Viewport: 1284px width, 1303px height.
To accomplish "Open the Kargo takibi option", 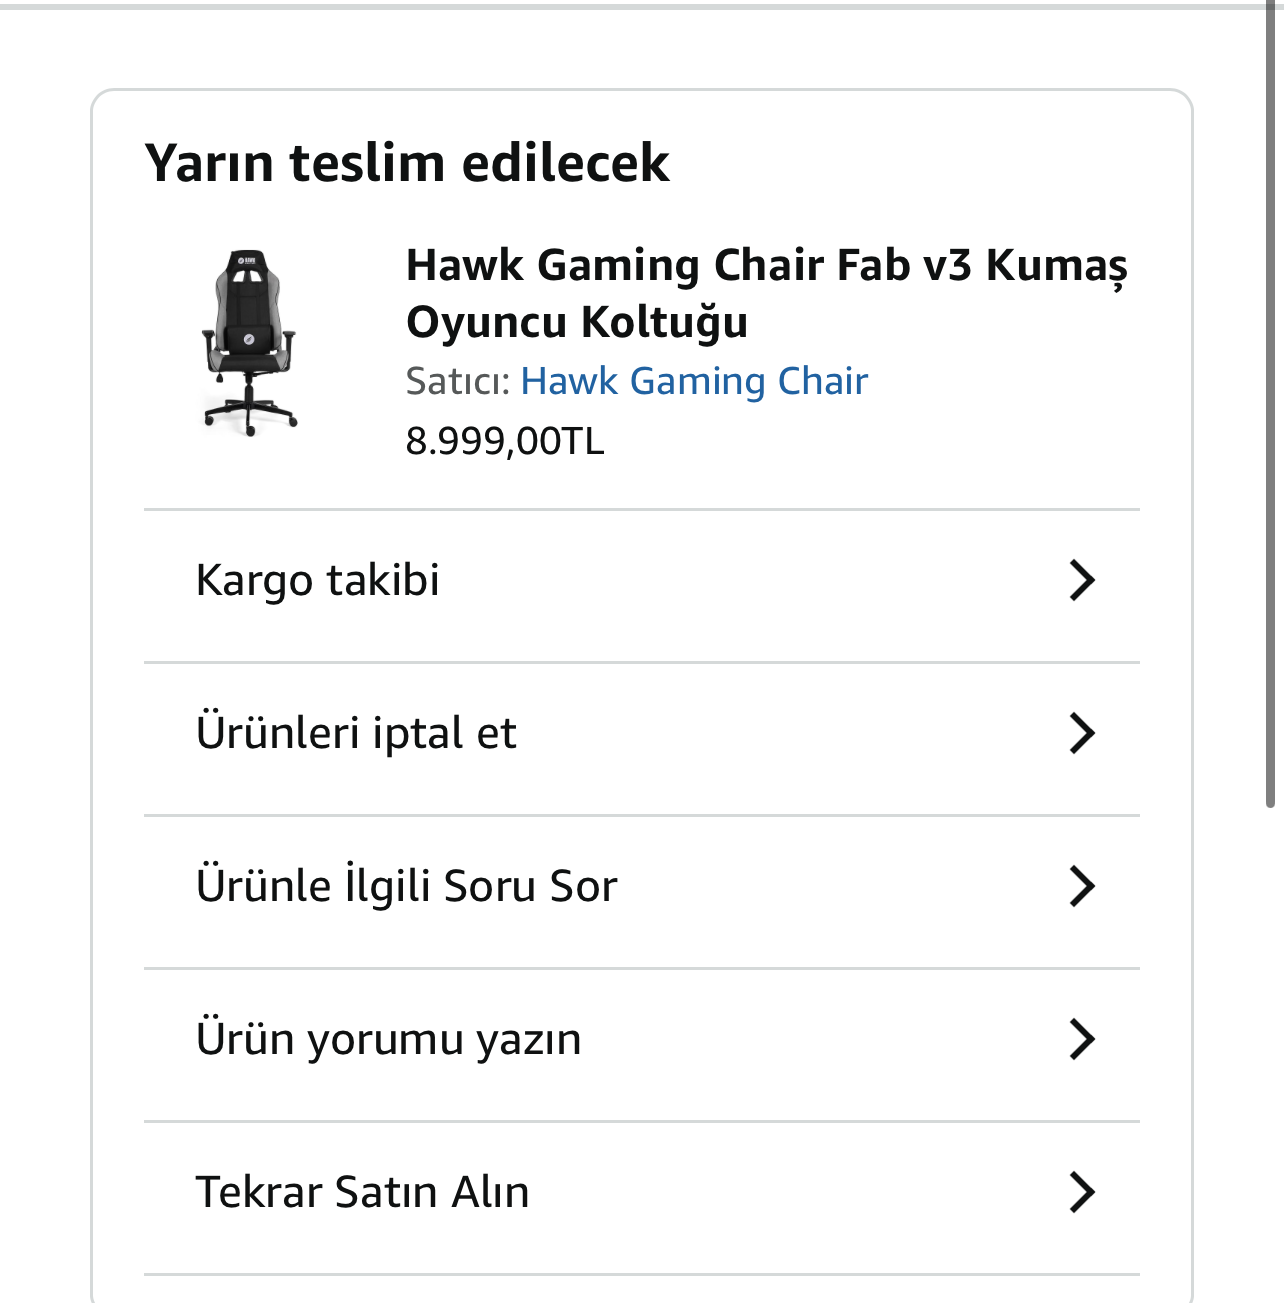I will click(318, 580).
